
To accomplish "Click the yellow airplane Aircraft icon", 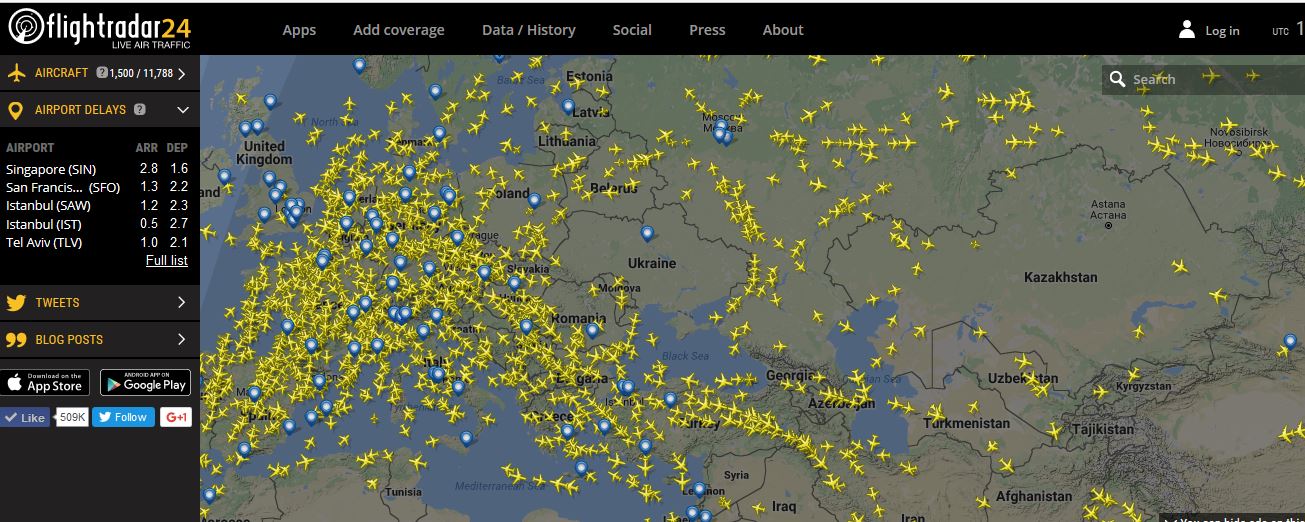I will (x=16, y=73).
